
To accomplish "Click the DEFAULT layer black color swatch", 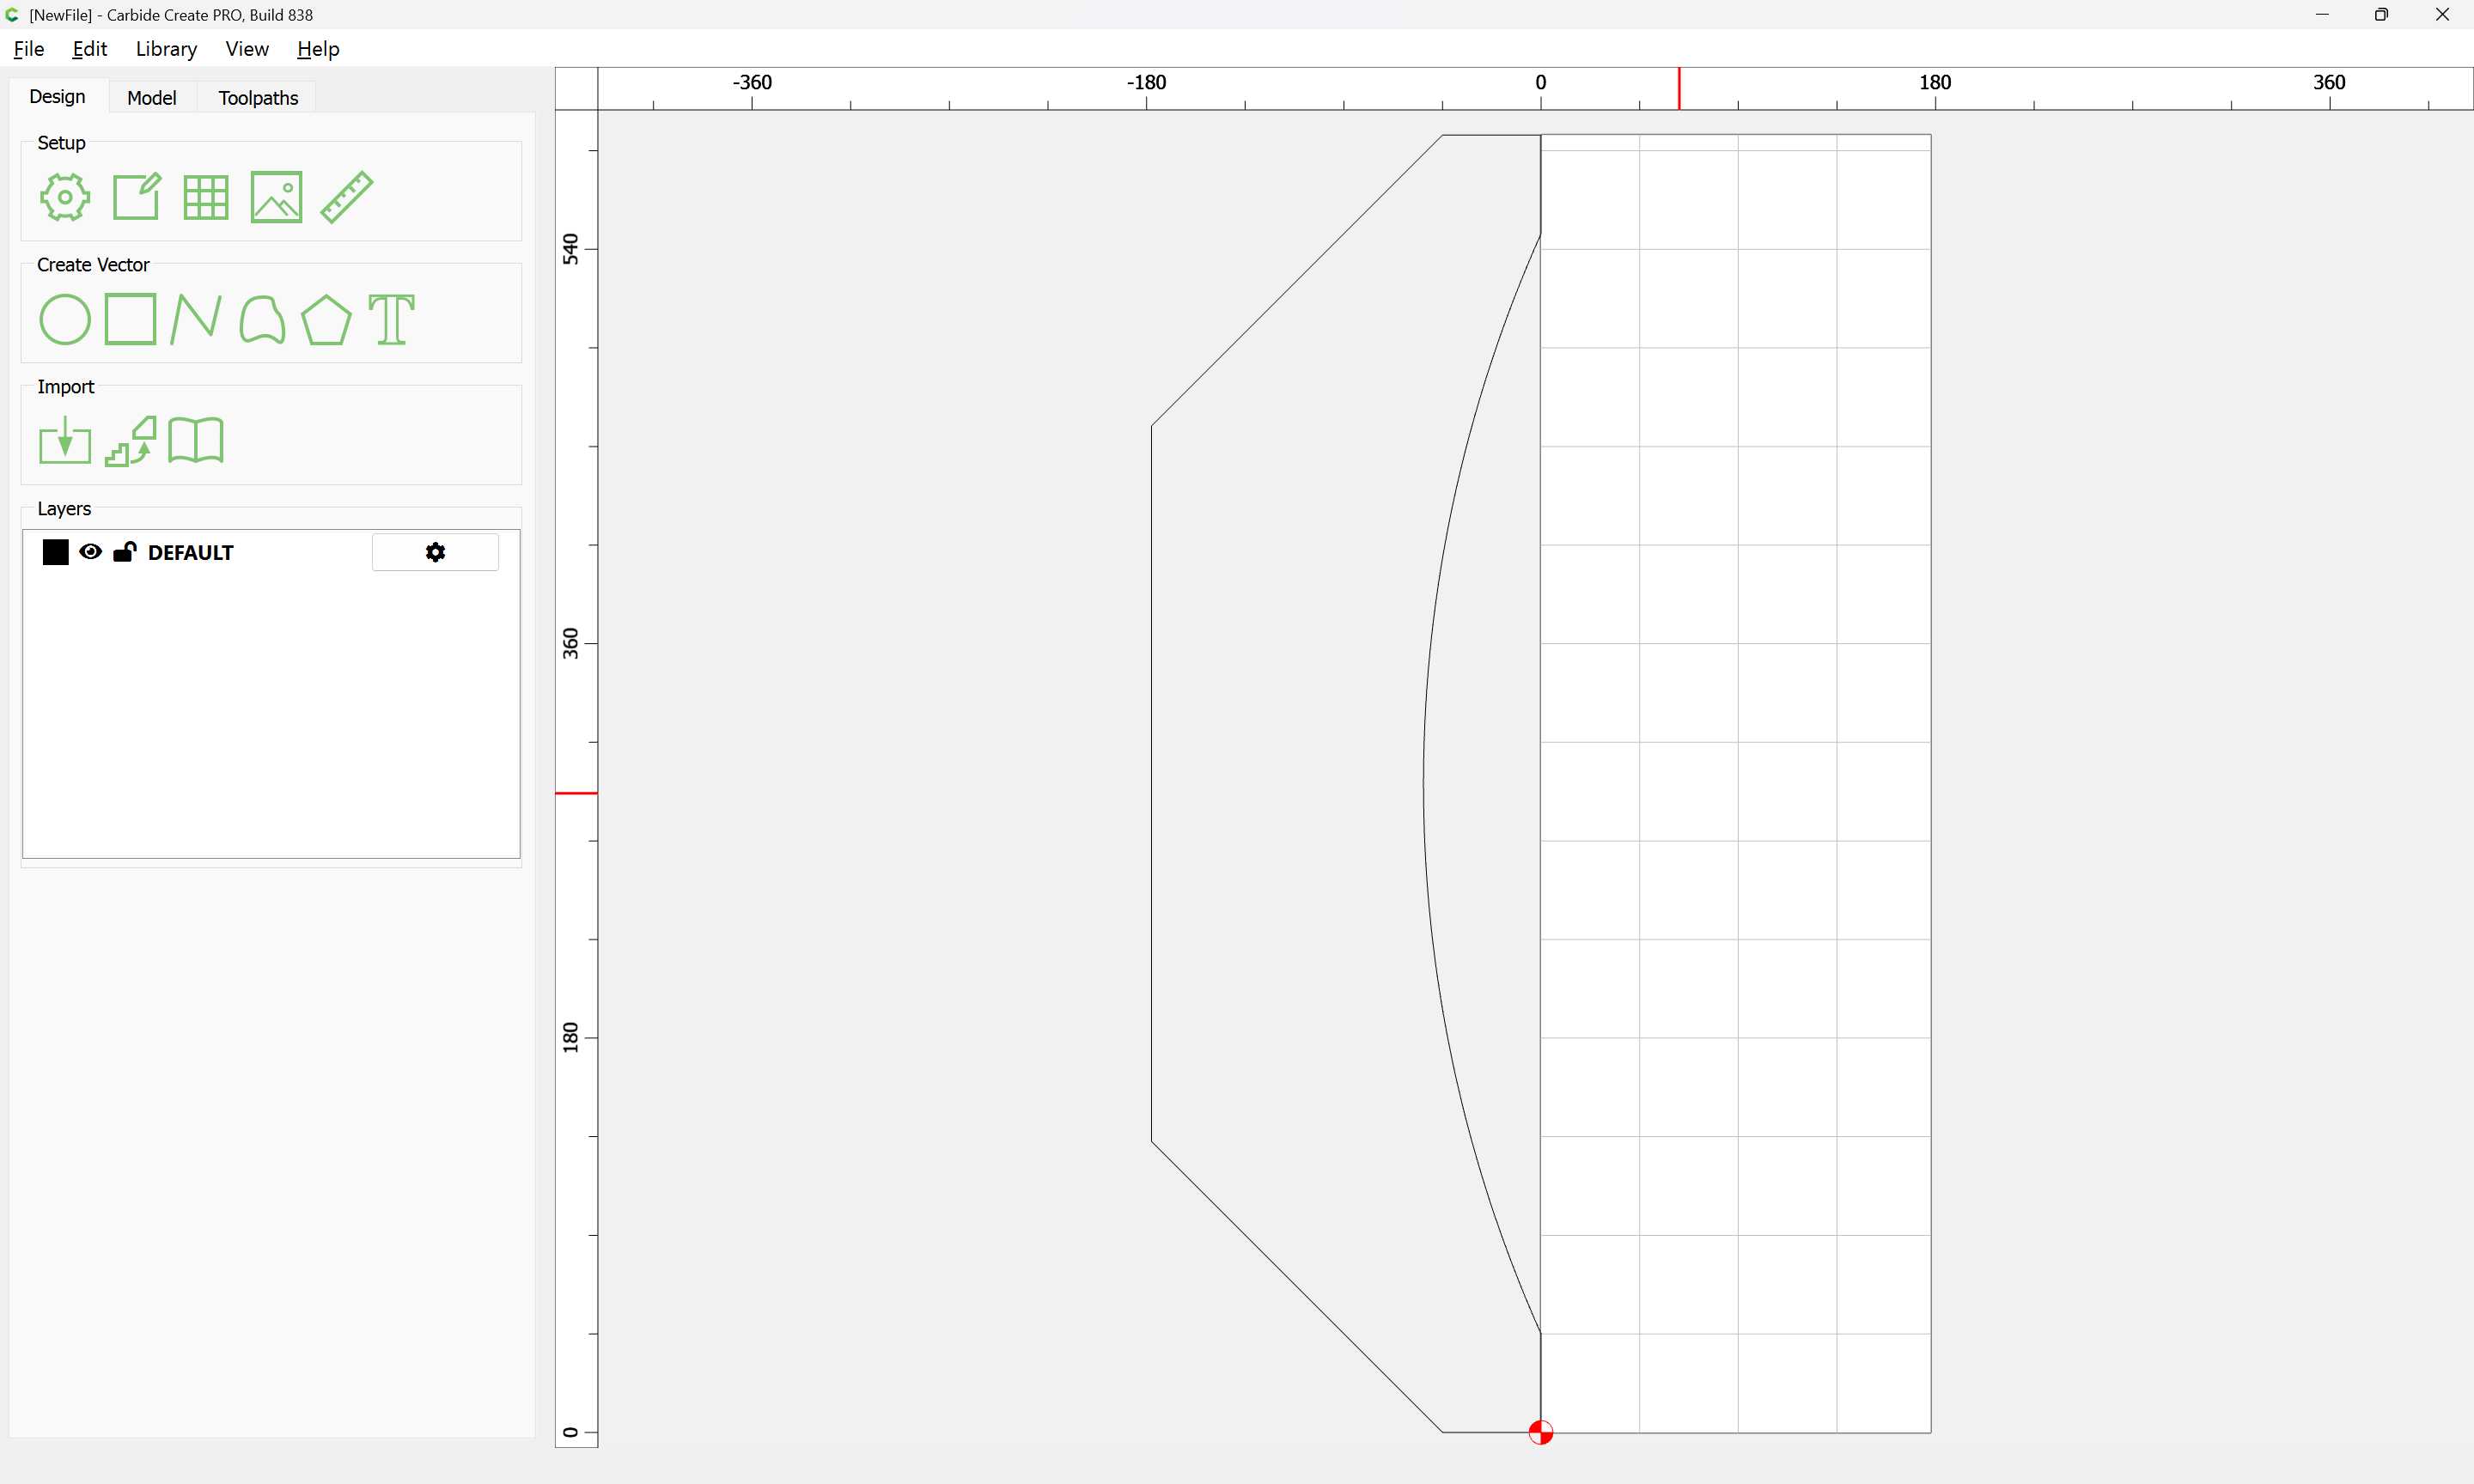I will (x=56, y=552).
